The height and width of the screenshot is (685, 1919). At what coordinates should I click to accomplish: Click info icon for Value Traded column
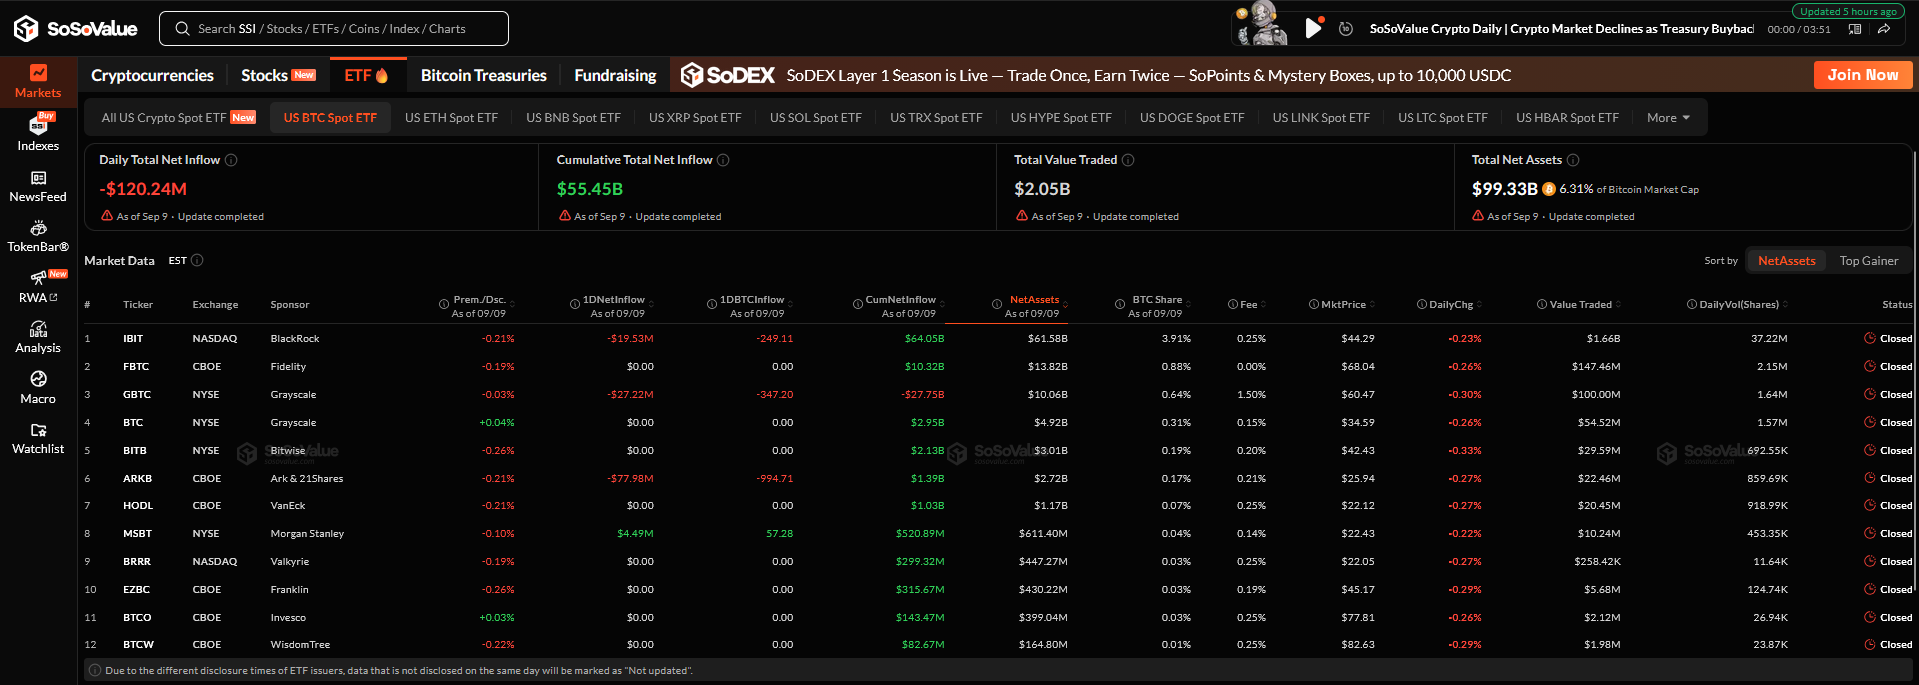click(x=1542, y=304)
